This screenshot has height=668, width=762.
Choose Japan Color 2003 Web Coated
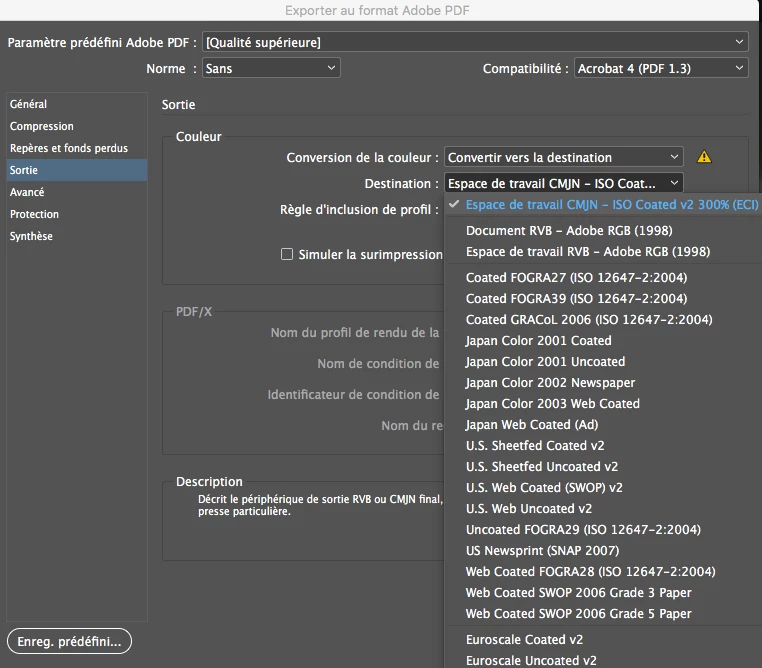603,403
